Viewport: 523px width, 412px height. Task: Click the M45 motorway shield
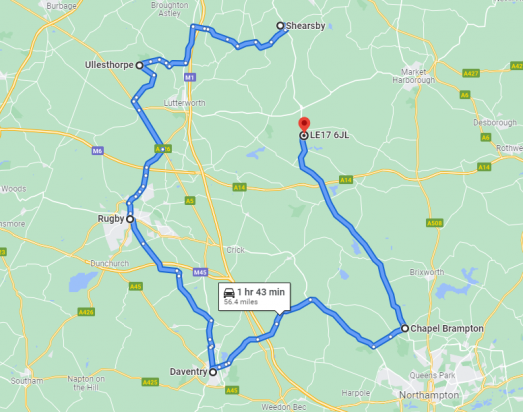[x=200, y=272]
